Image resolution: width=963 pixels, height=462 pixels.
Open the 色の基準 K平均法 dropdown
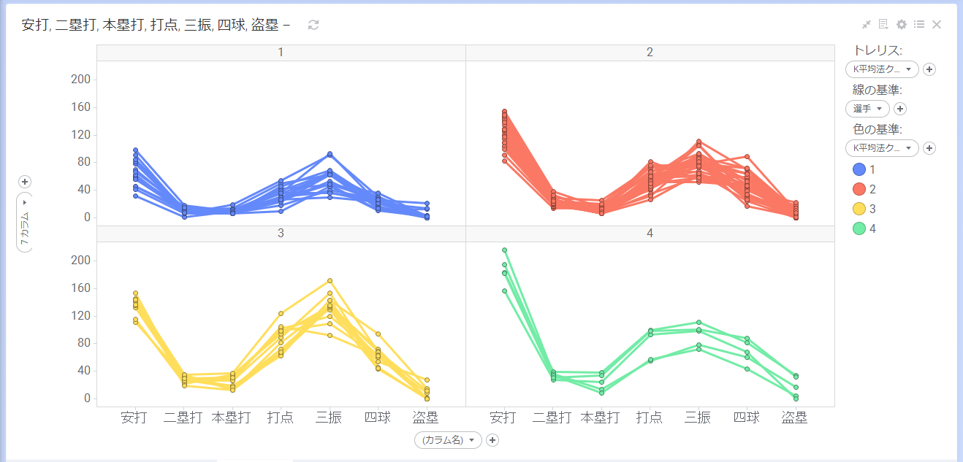[x=882, y=148]
